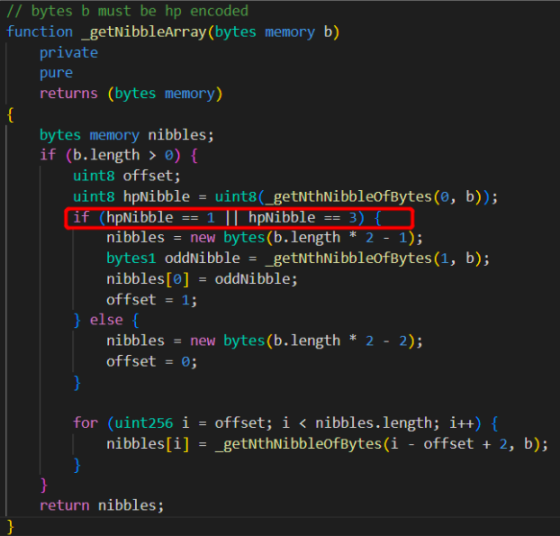This screenshot has width=560, height=536.
Task: Click 'nibbles[i]' in the loop body
Action: coord(148,444)
